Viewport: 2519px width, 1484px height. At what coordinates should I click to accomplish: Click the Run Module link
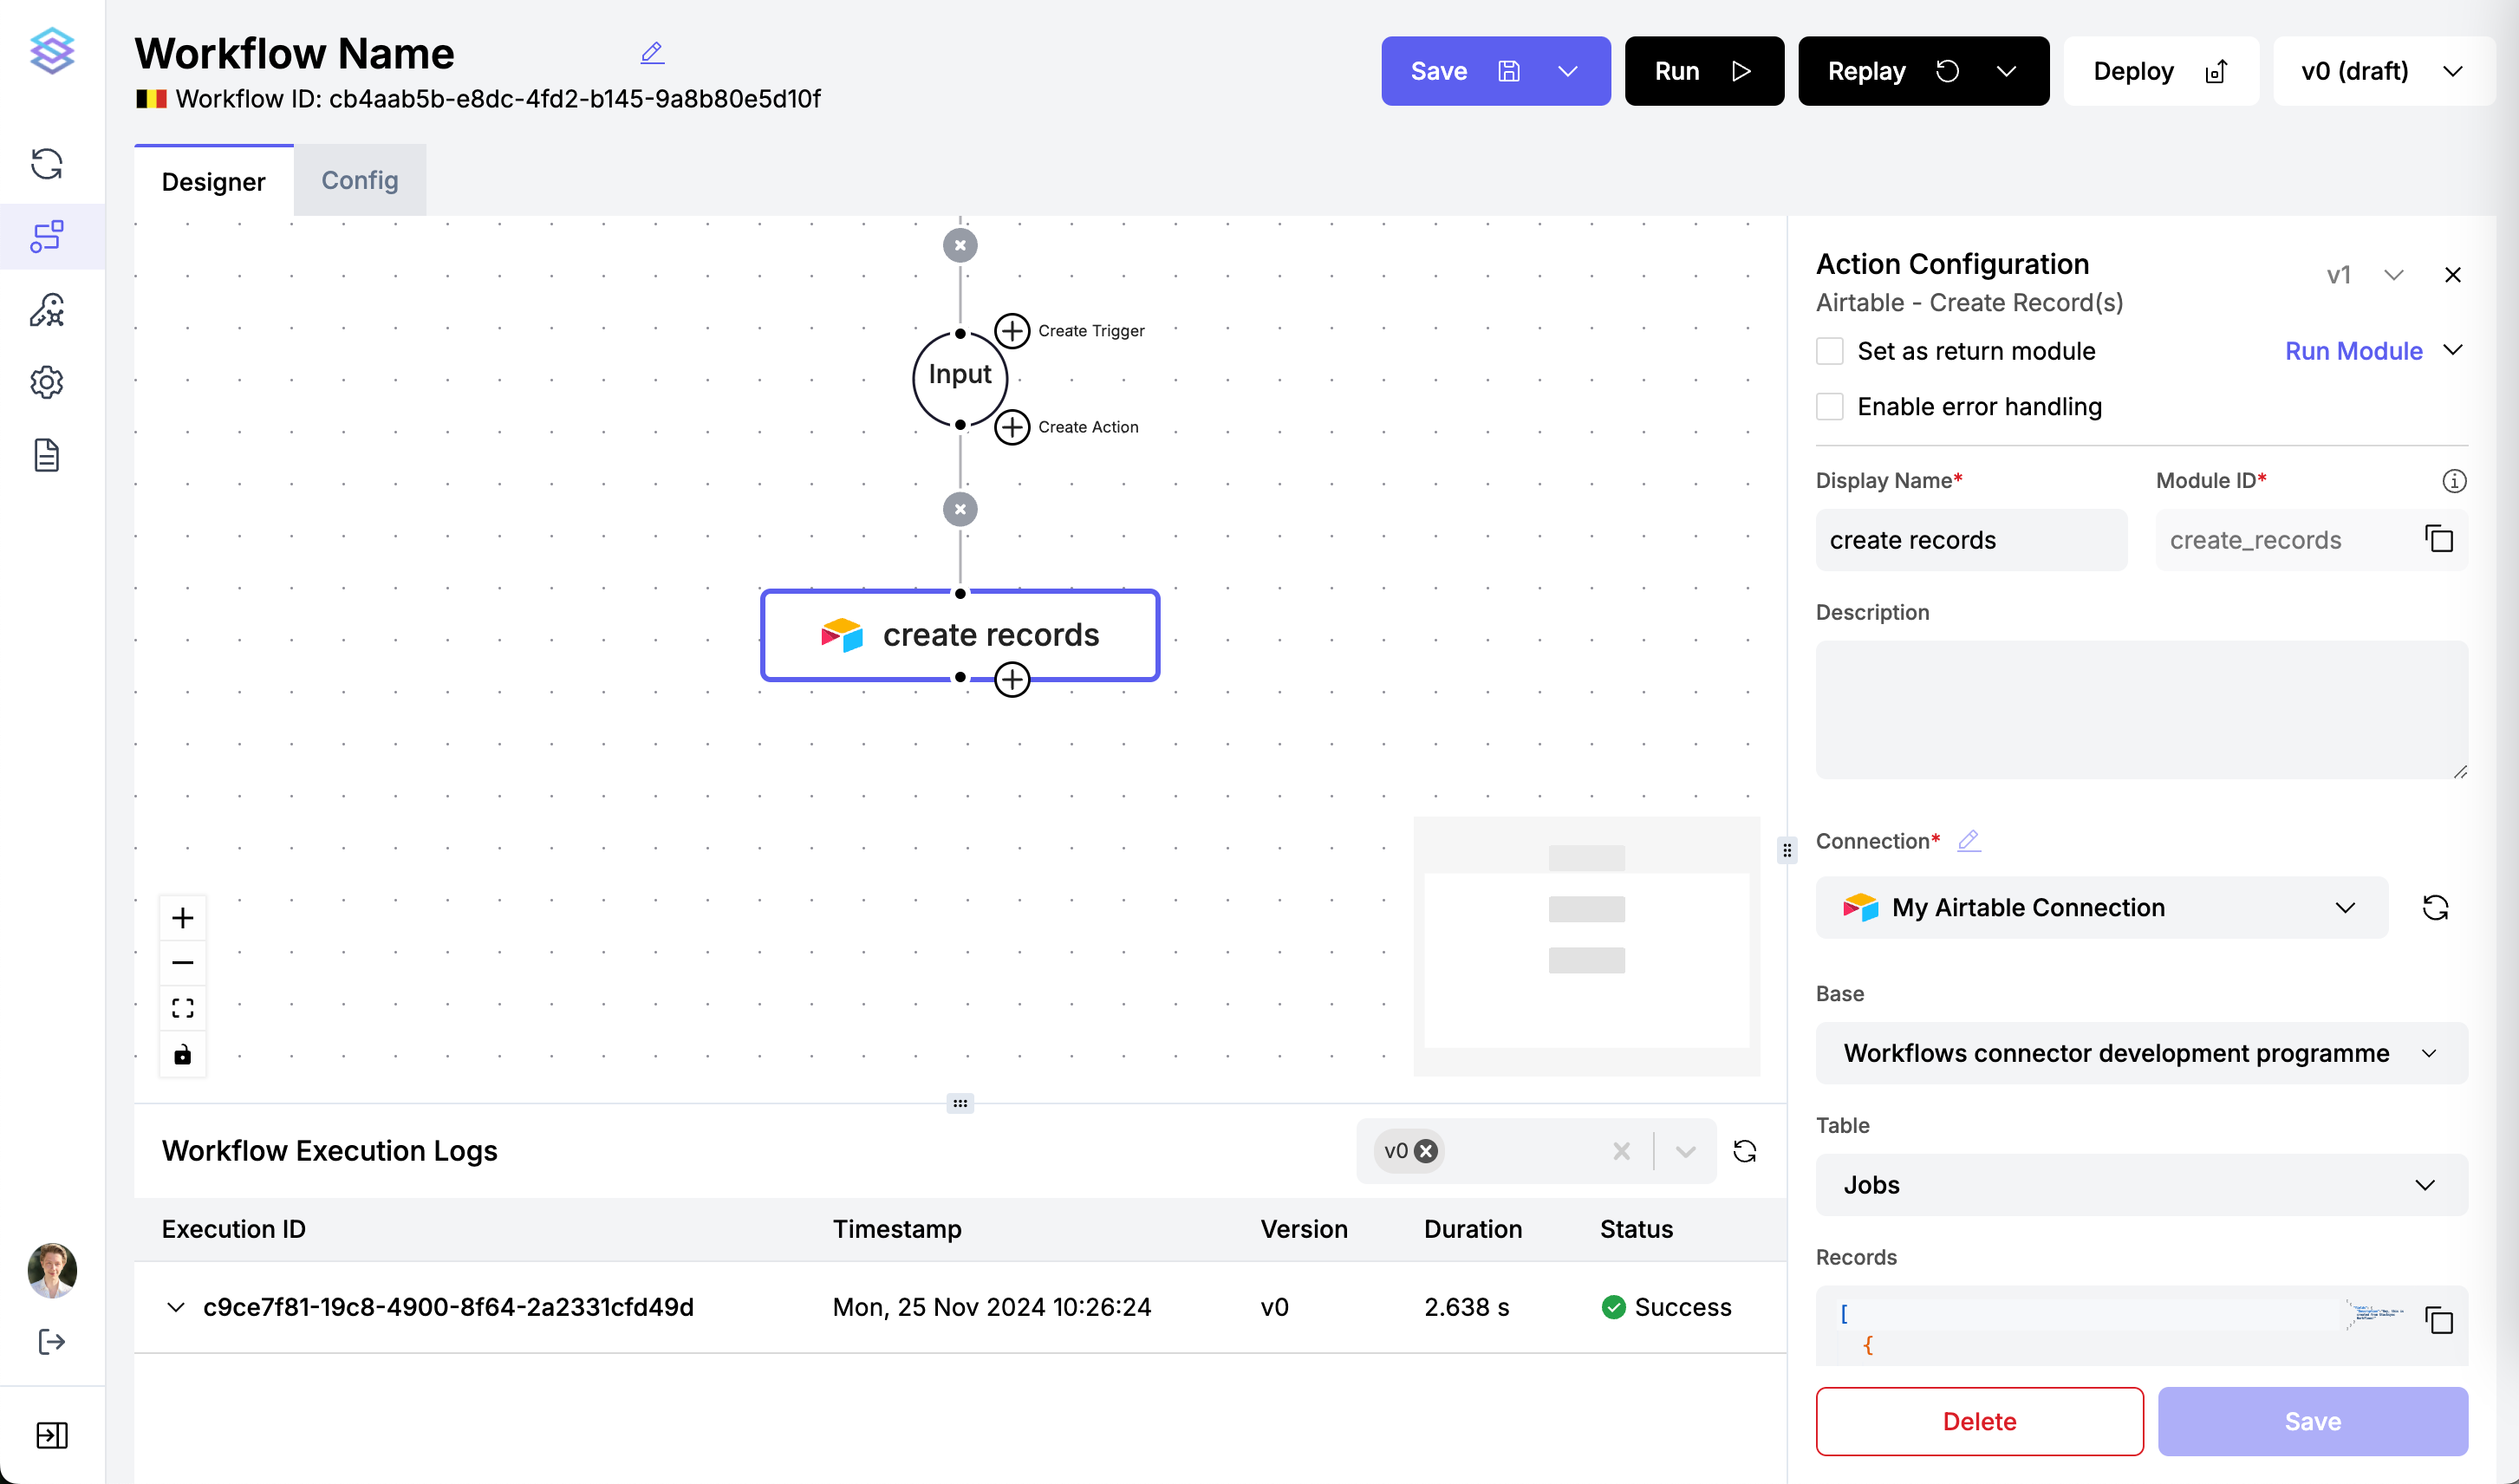tap(2352, 351)
